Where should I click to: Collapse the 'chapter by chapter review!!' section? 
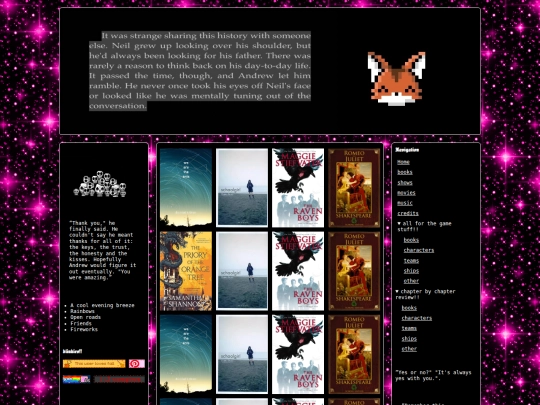pyautogui.click(x=425, y=294)
